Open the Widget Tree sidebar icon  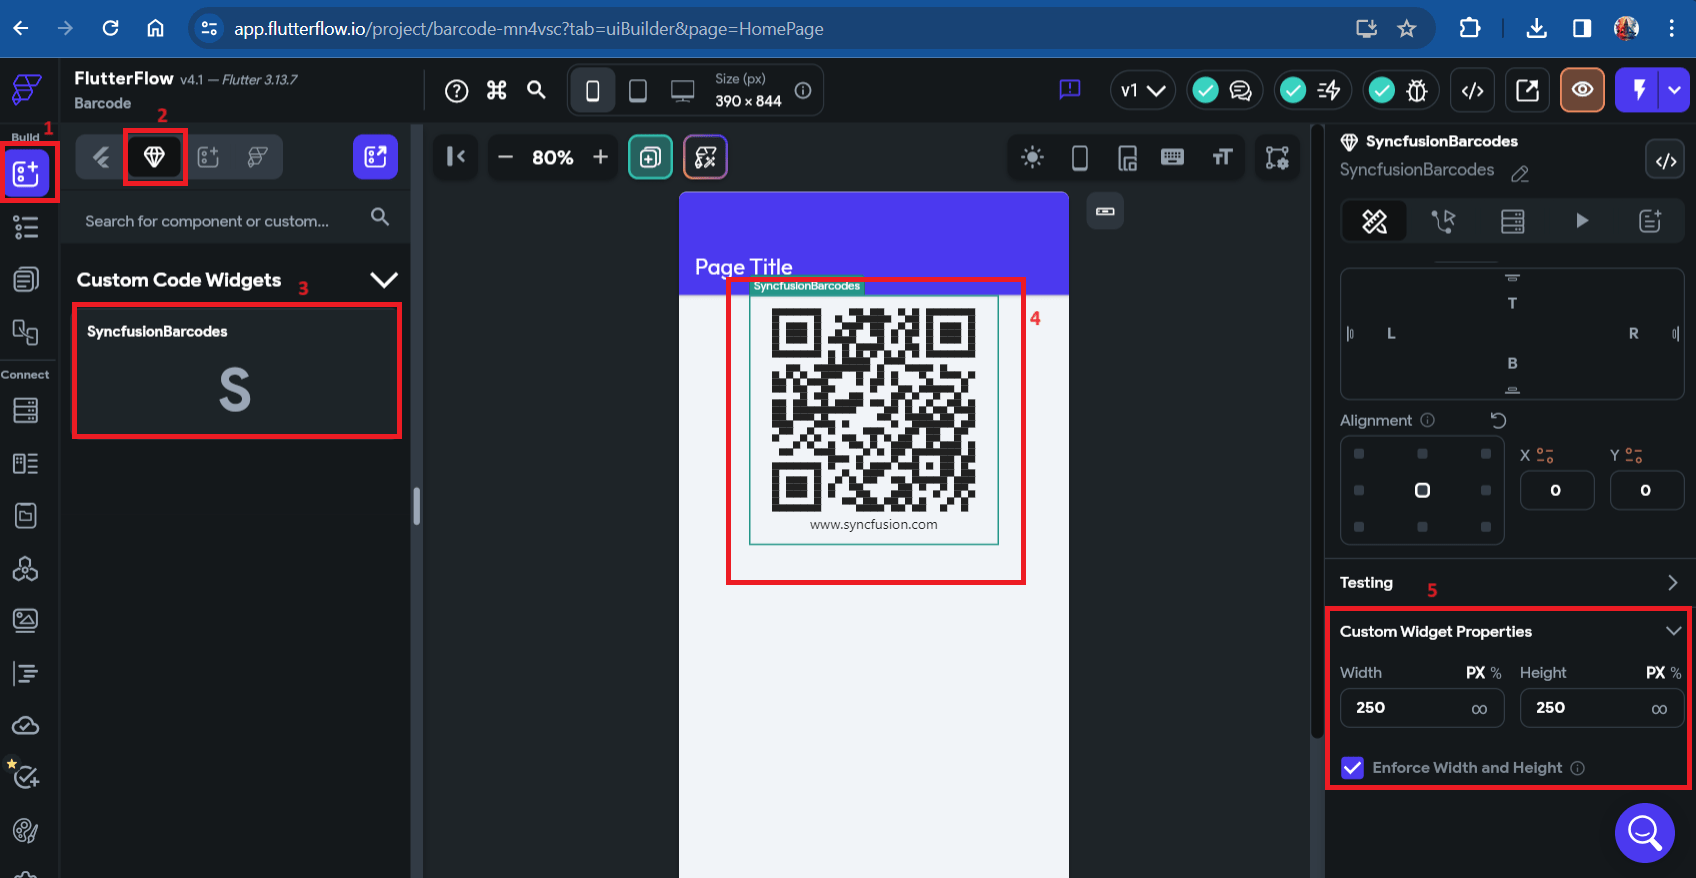click(x=26, y=227)
